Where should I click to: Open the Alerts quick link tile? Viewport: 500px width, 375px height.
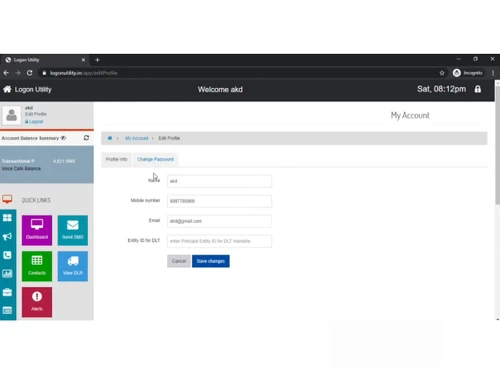click(37, 302)
